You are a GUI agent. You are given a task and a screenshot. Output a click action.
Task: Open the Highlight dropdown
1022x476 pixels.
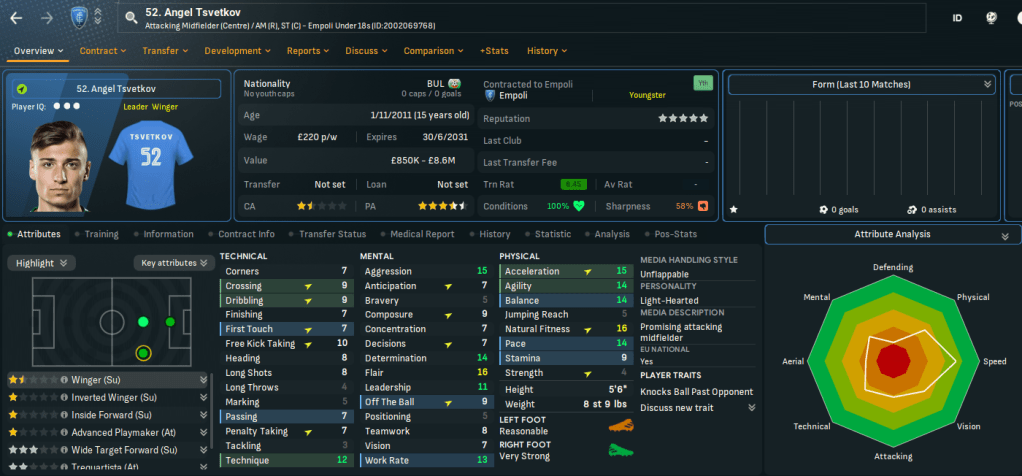(42, 263)
